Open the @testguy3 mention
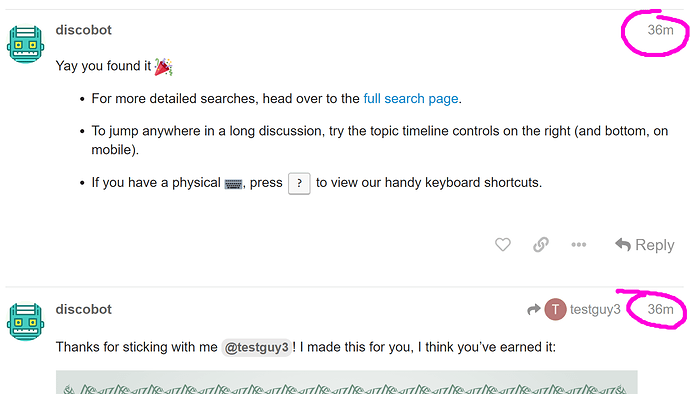Viewport: 690px width, 394px height. 257,347
